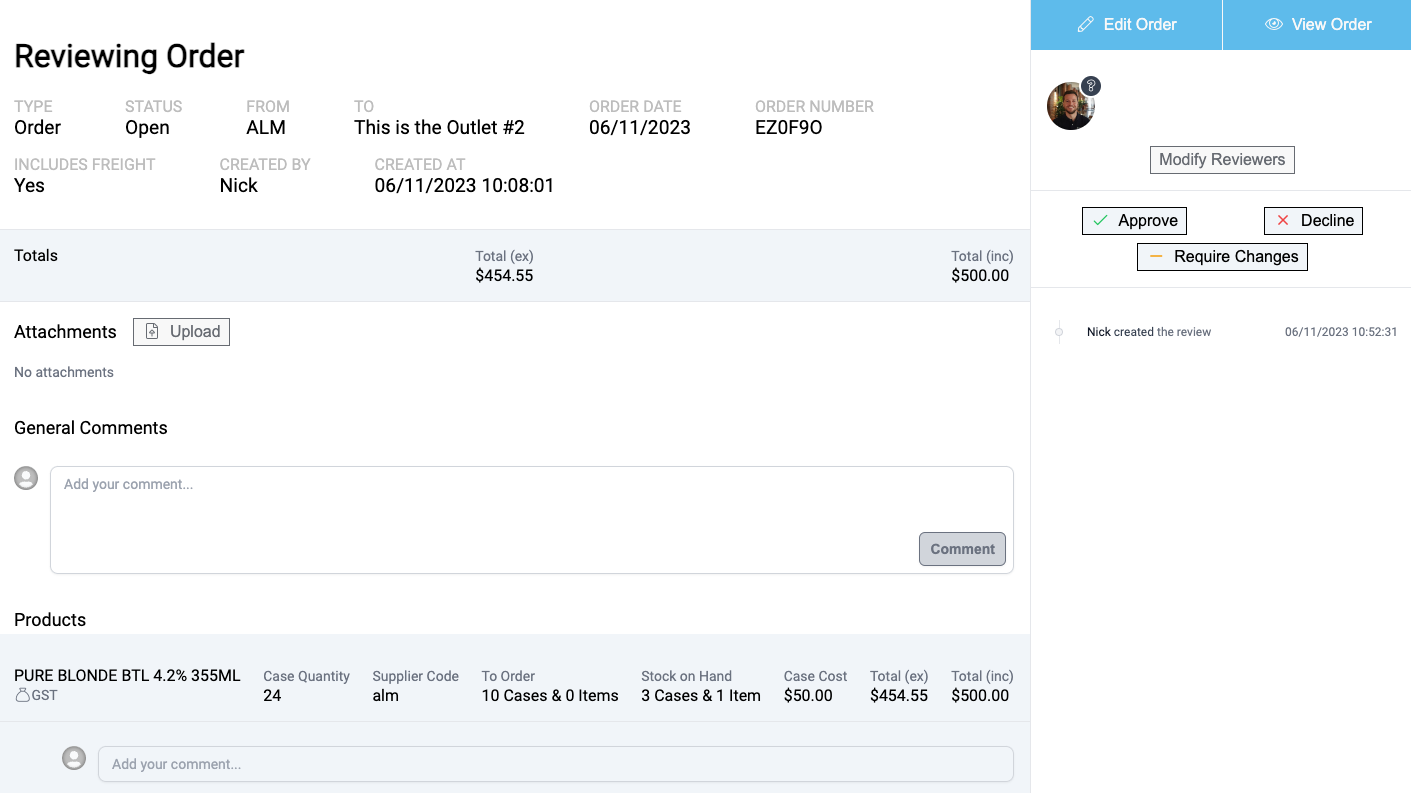
Task: Click the avatar icon beside the general comment box
Action: (25, 478)
